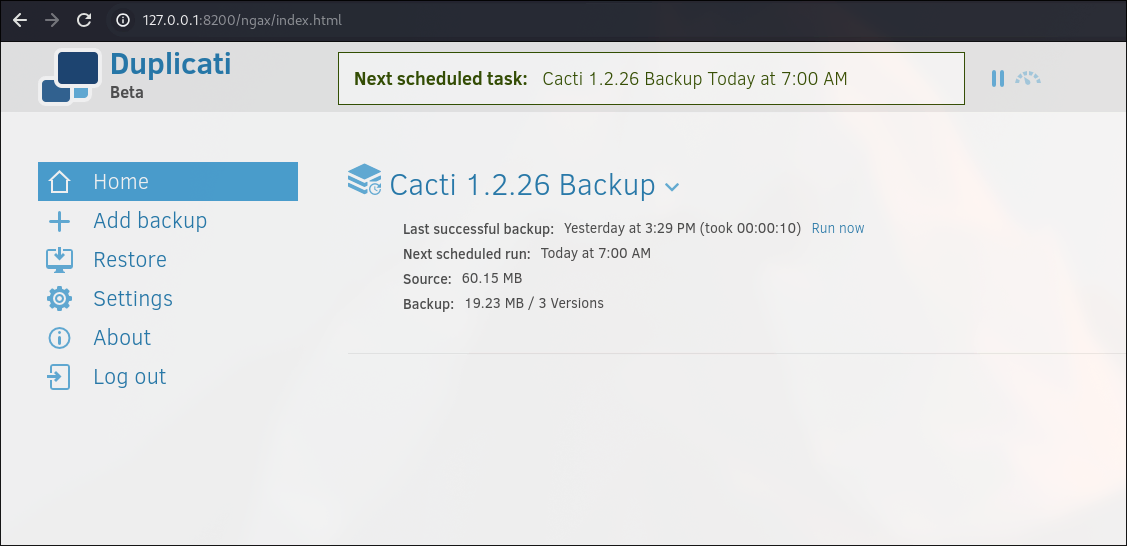The image size is (1127, 546).
Task: Click the Home house icon
Action: 60,182
